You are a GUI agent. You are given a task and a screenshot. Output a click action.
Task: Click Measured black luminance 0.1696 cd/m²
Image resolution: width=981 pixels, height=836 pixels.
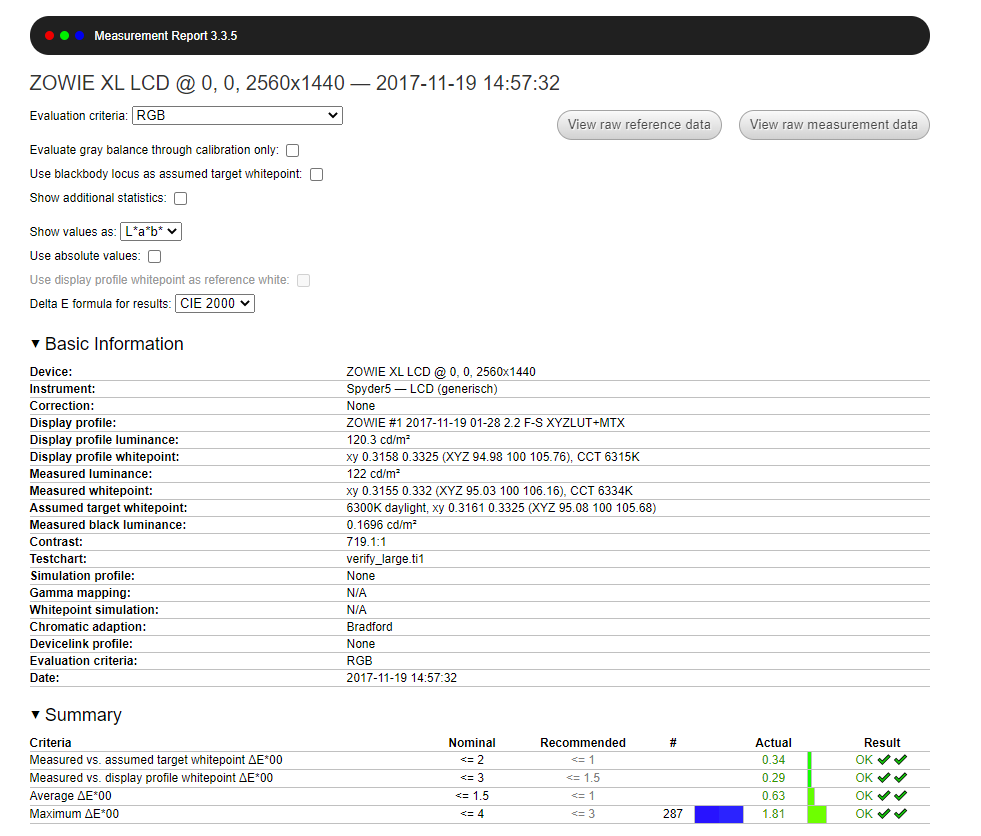click(382, 525)
